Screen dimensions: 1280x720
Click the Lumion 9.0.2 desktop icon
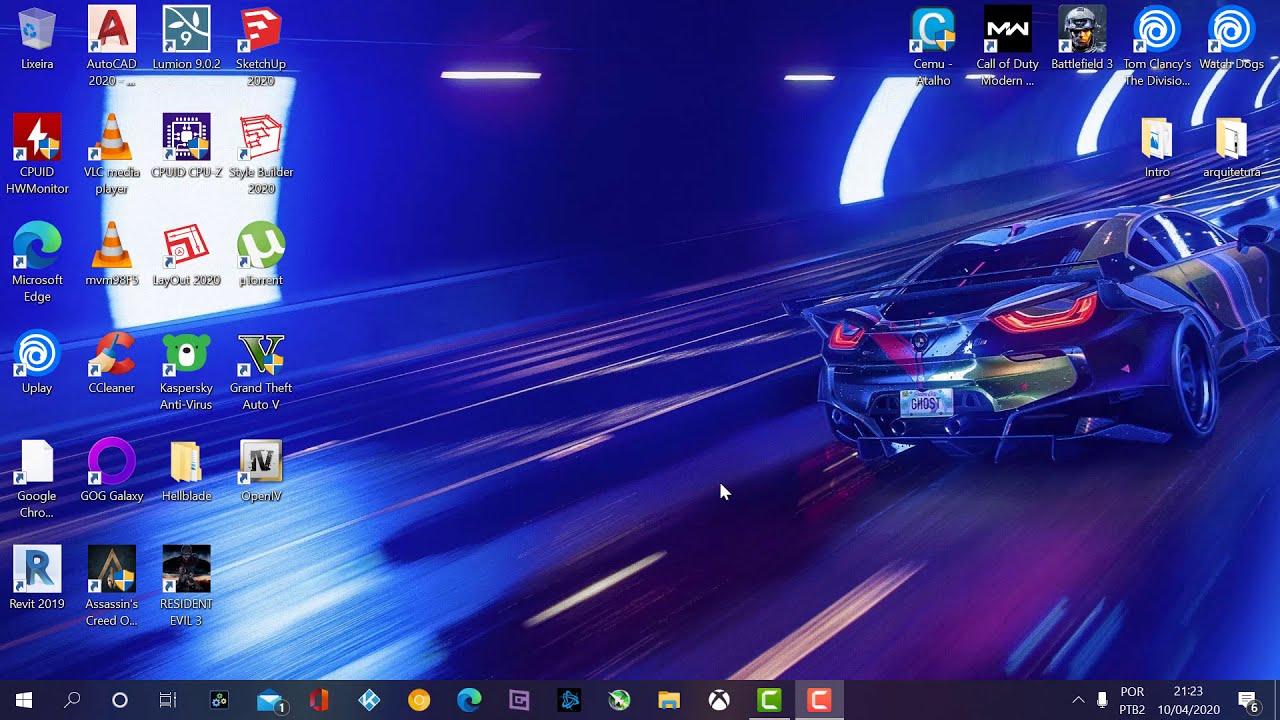[186, 39]
